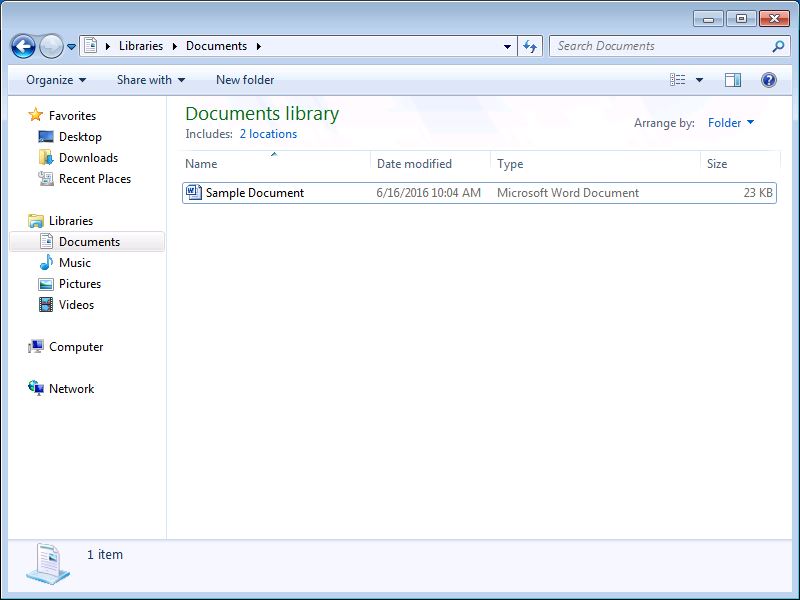Click the Network globe icon
The width and height of the screenshot is (800, 600).
point(36,388)
